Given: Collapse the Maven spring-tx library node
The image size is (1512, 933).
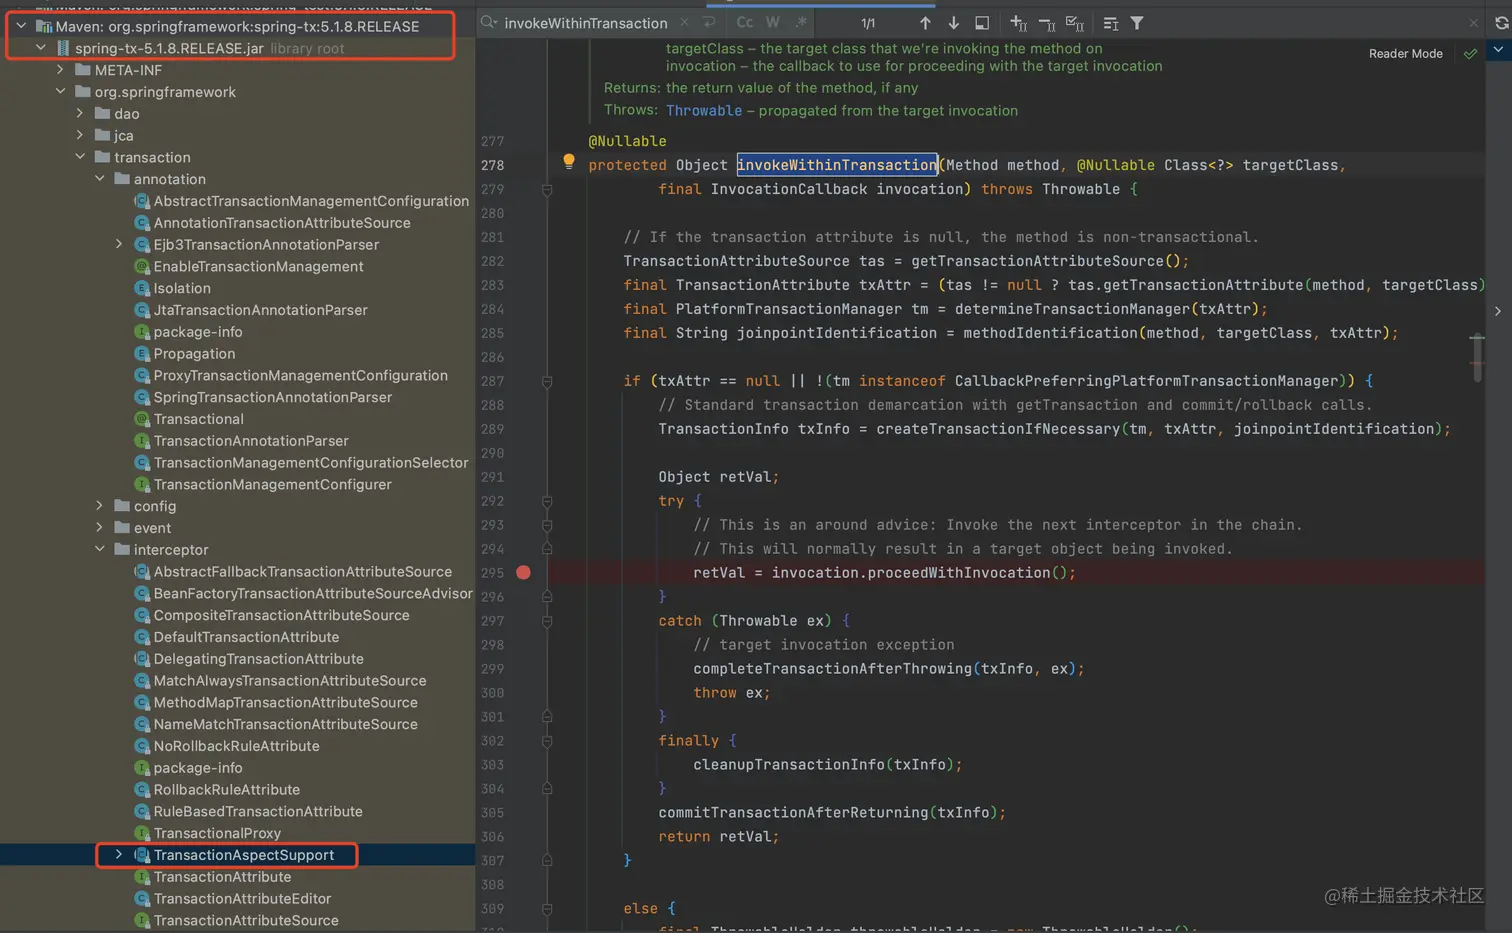Looking at the screenshot, I should (21, 26).
